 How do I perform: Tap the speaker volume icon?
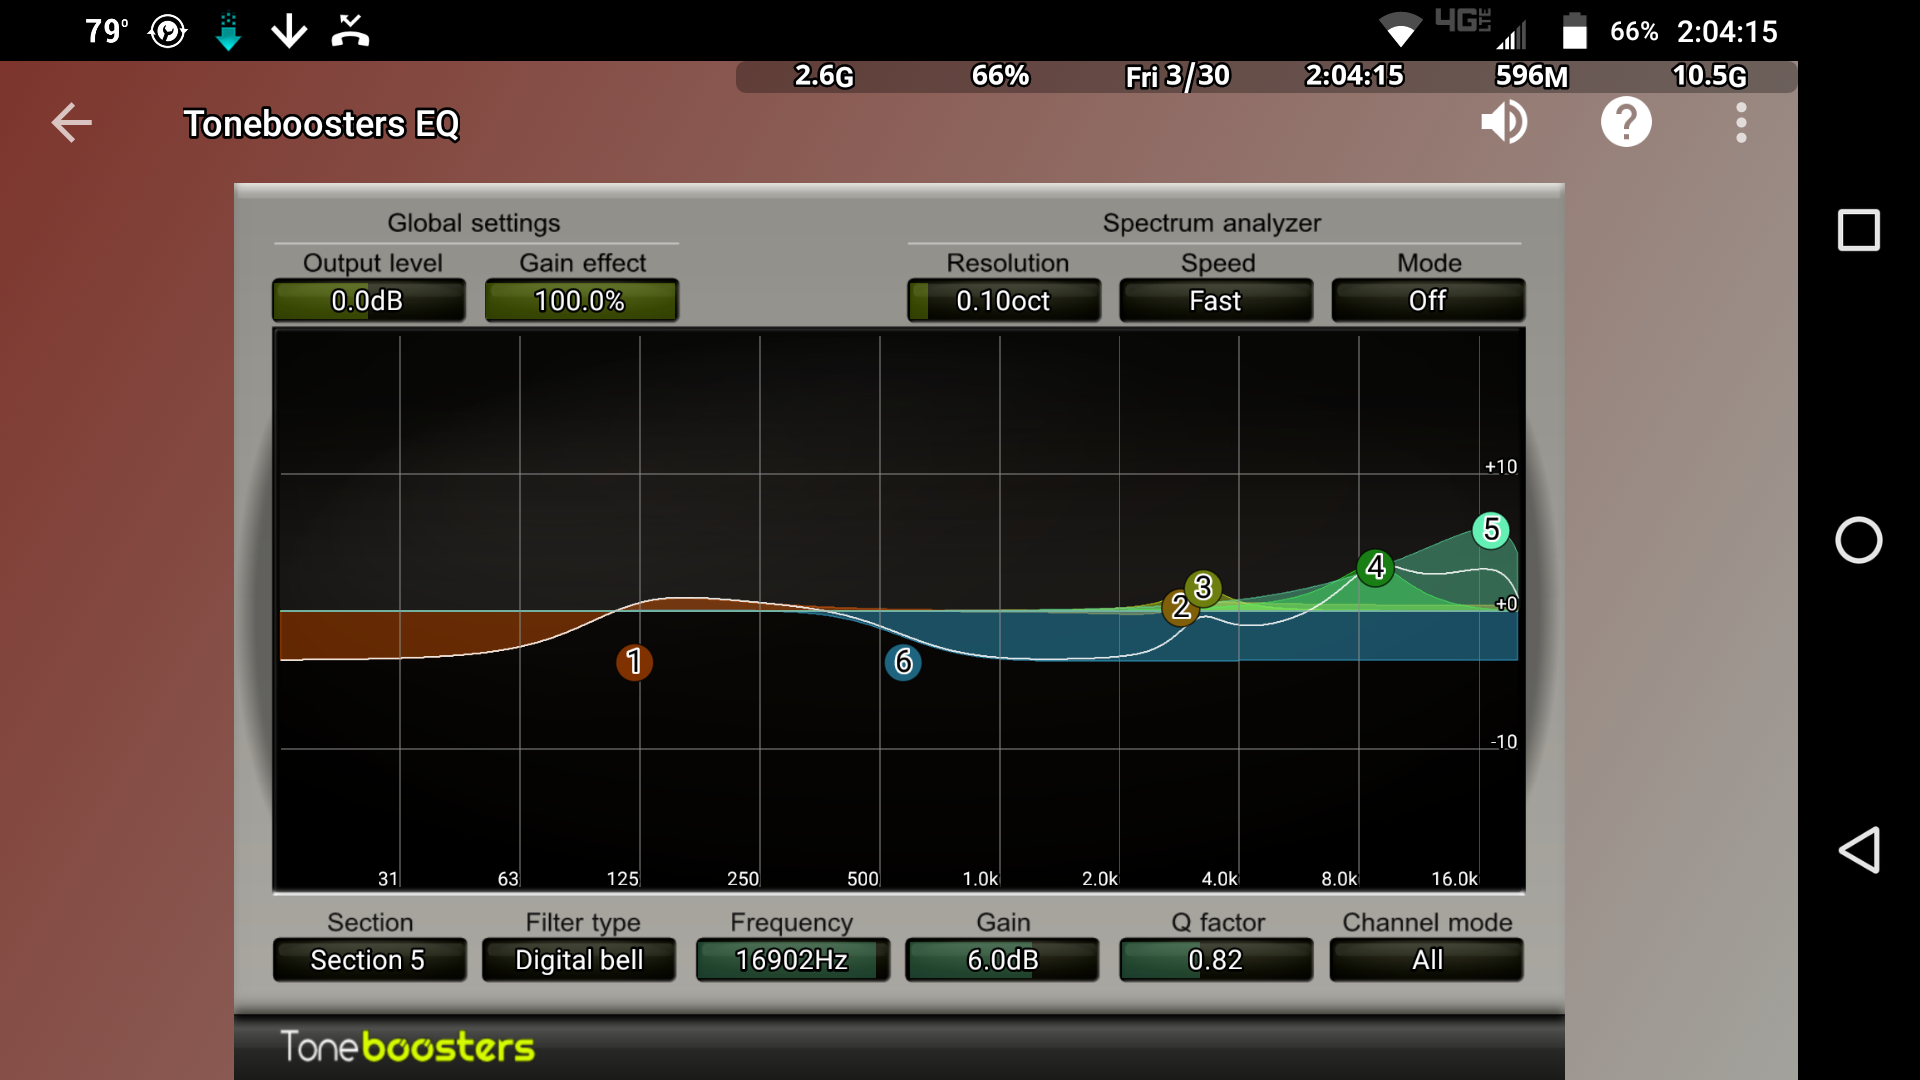coord(1503,123)
